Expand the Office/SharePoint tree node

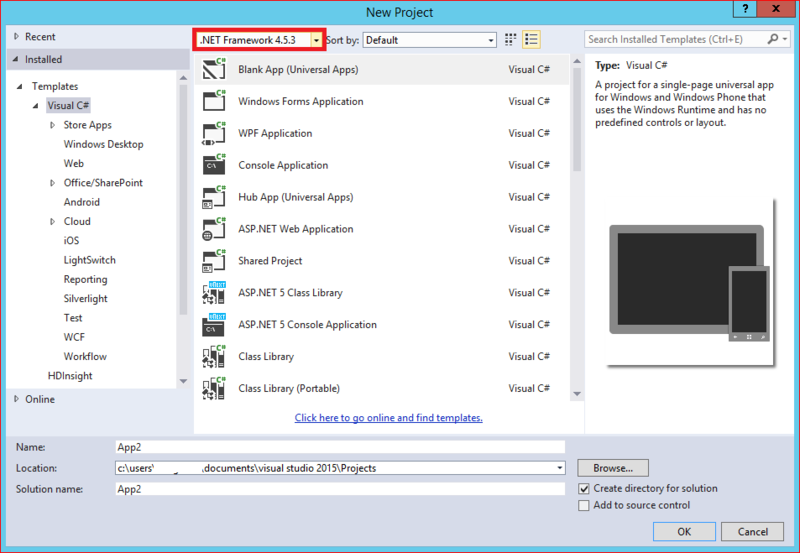pyautogui.click(x=52, y=182)
